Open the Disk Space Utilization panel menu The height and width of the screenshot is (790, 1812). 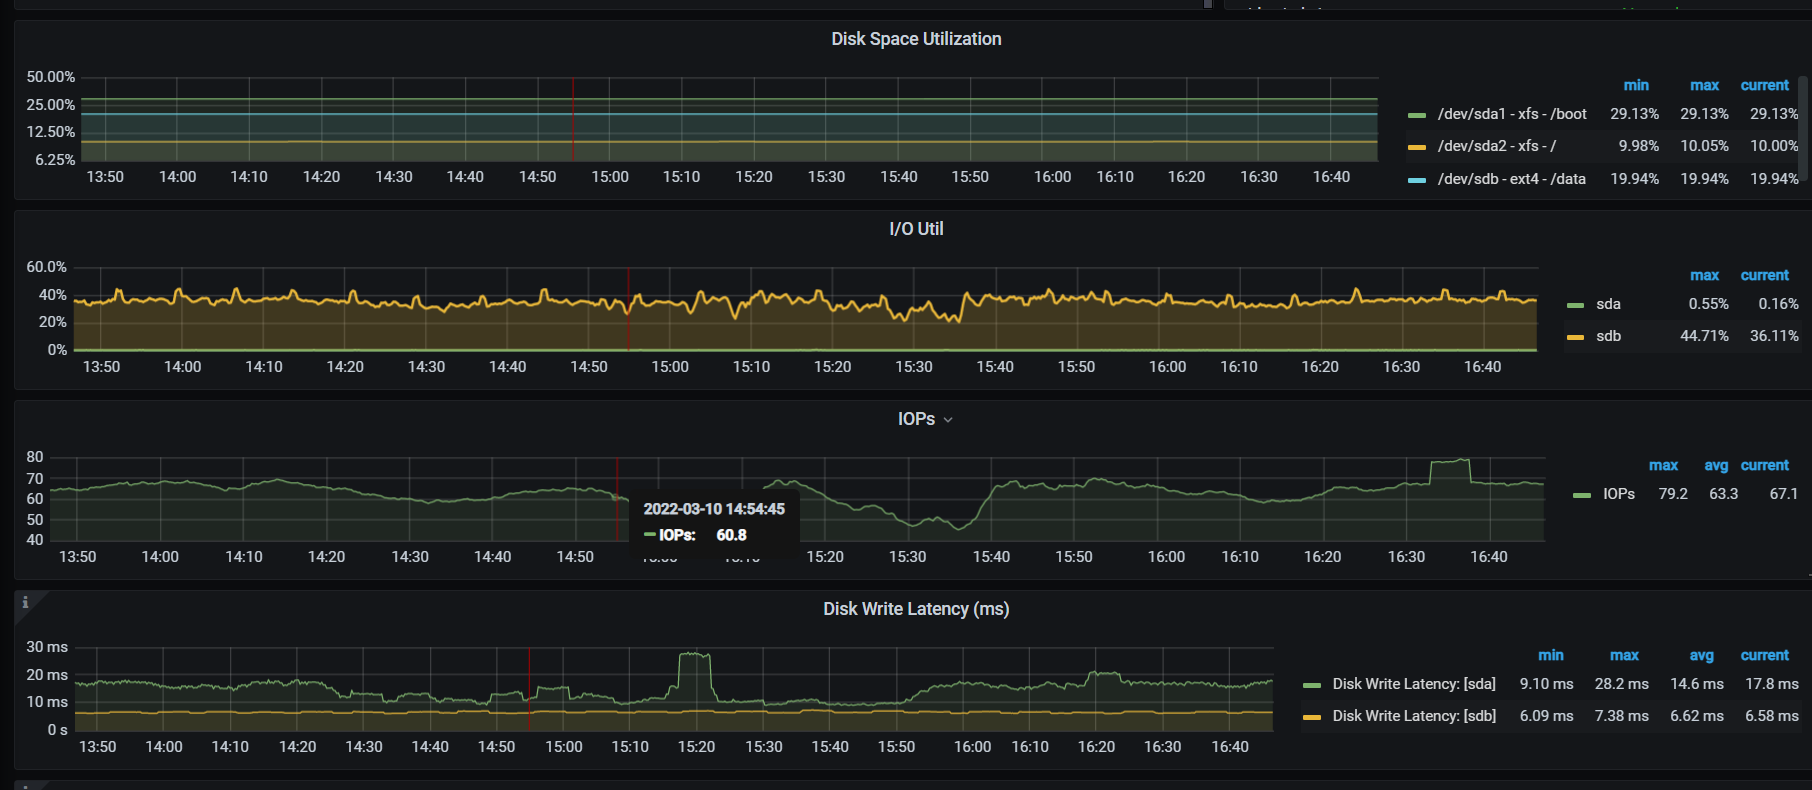click(915, 39)
